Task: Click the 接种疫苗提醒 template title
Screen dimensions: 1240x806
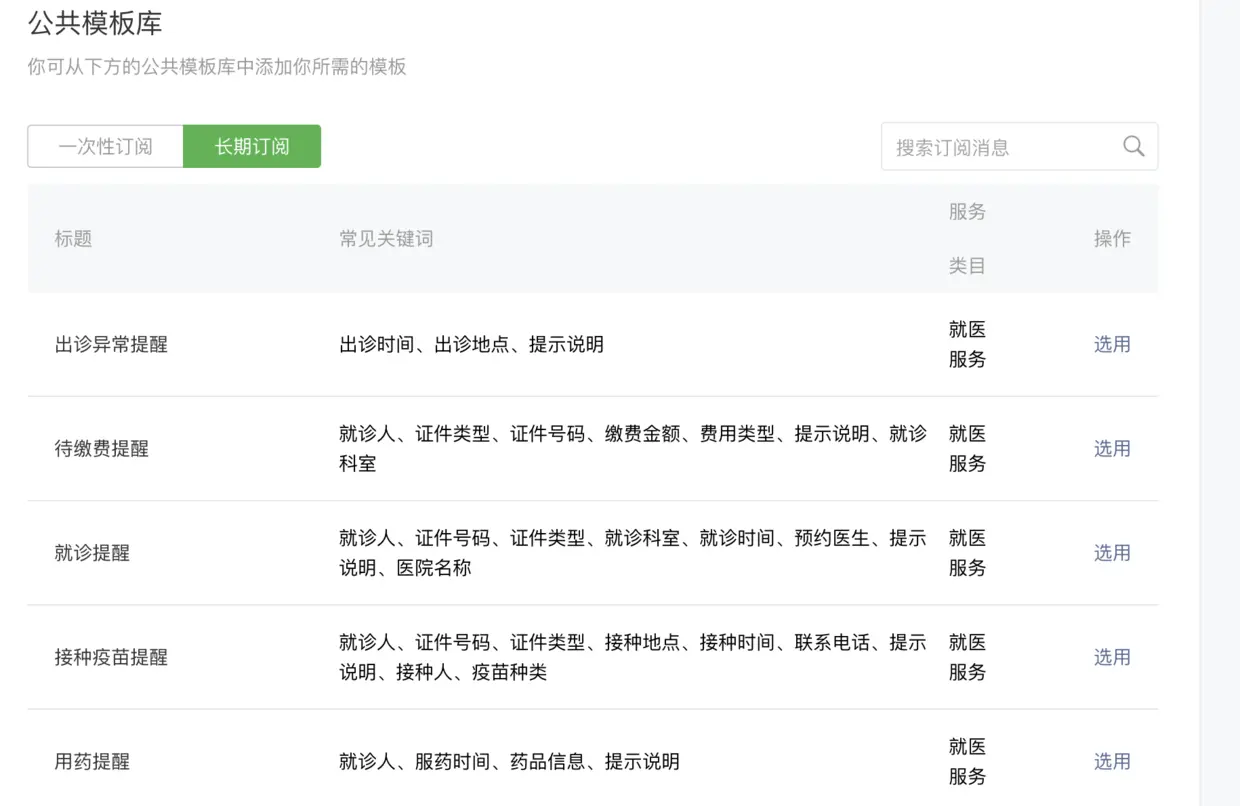Action: tap(111, 657)
